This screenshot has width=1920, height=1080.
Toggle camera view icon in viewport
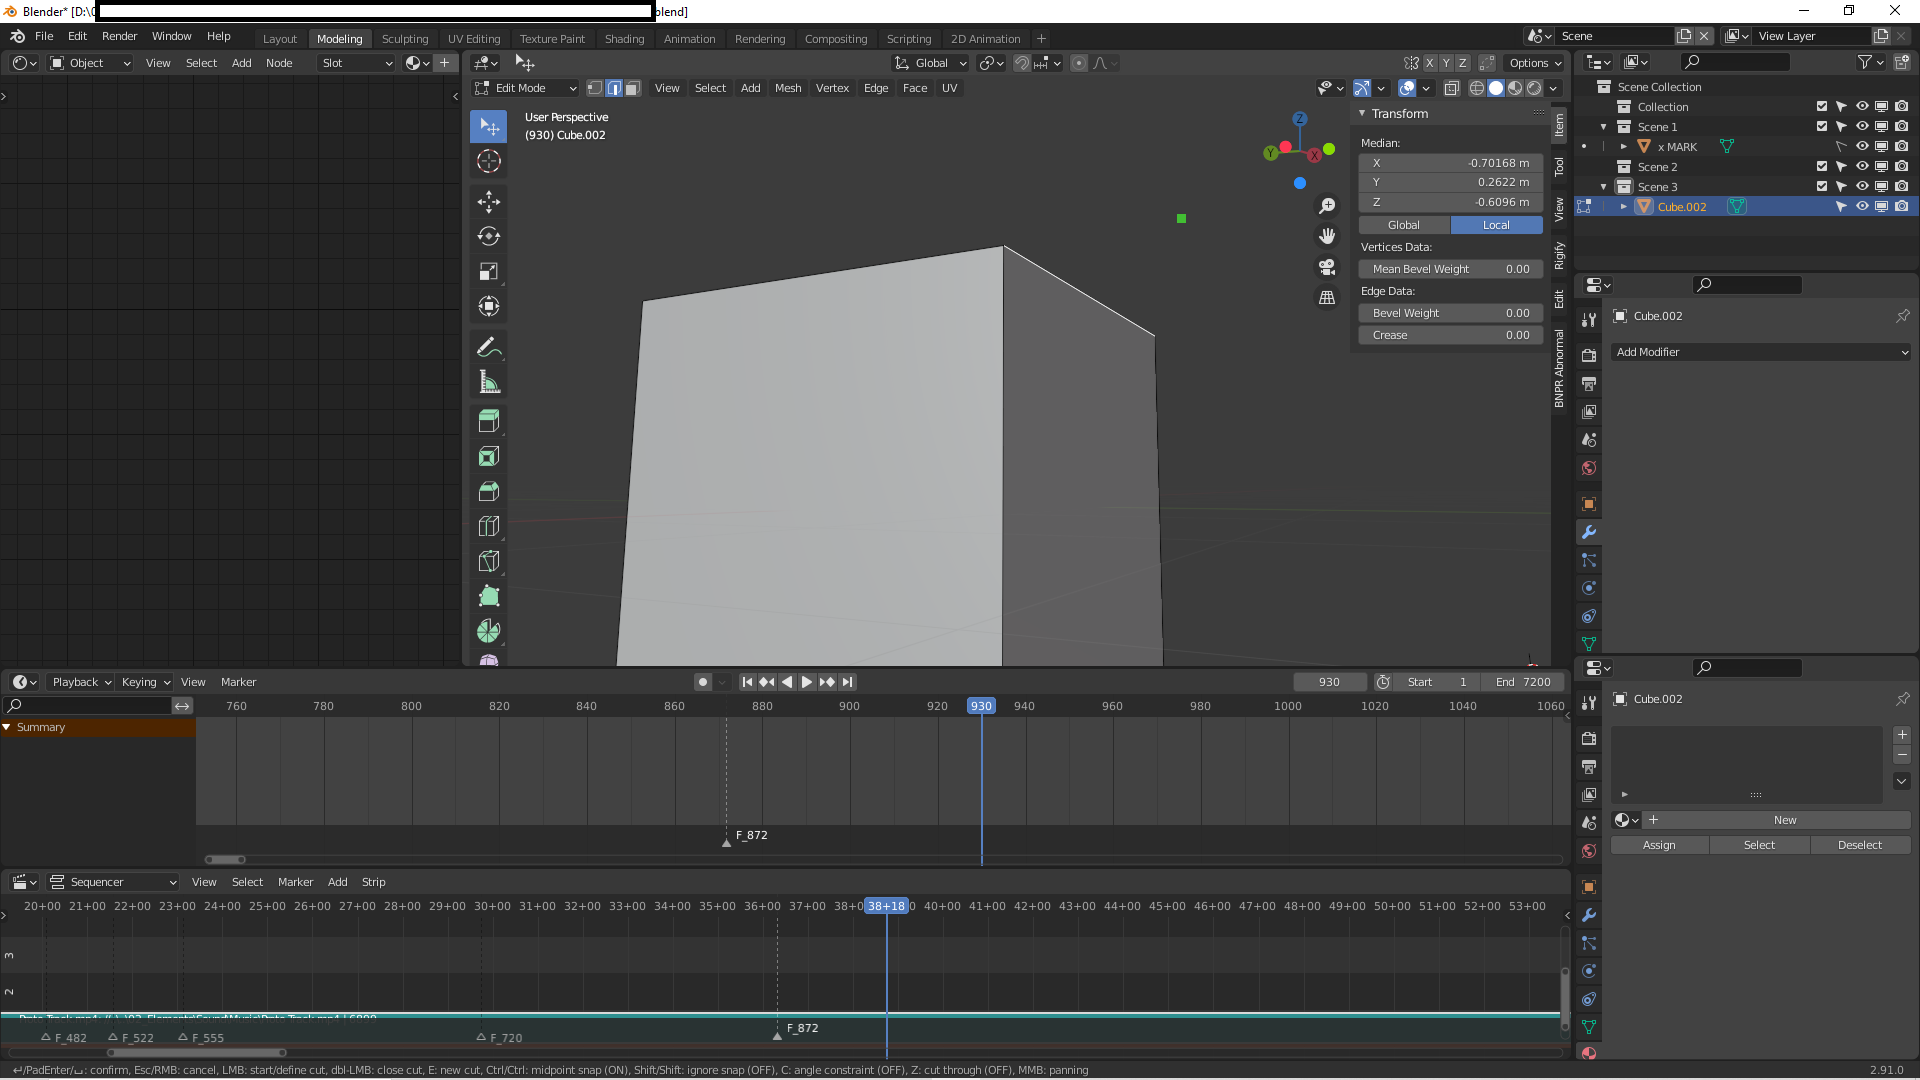1327,267
